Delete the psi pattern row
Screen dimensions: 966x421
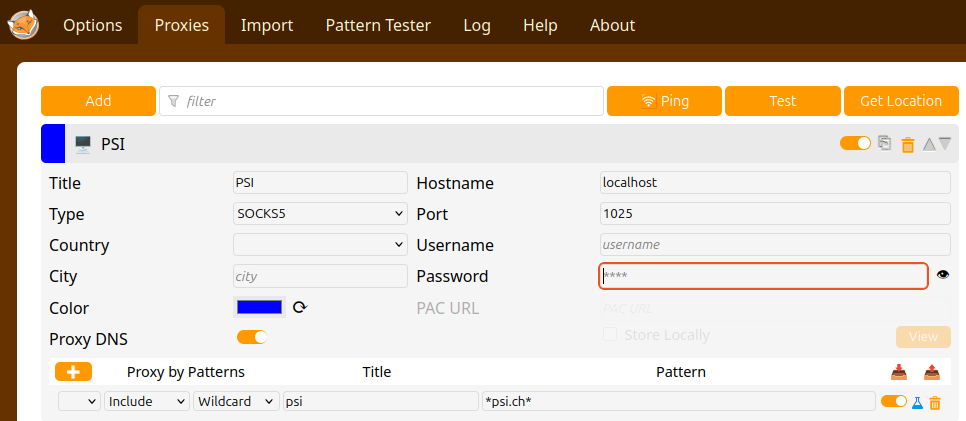point(935,402)
